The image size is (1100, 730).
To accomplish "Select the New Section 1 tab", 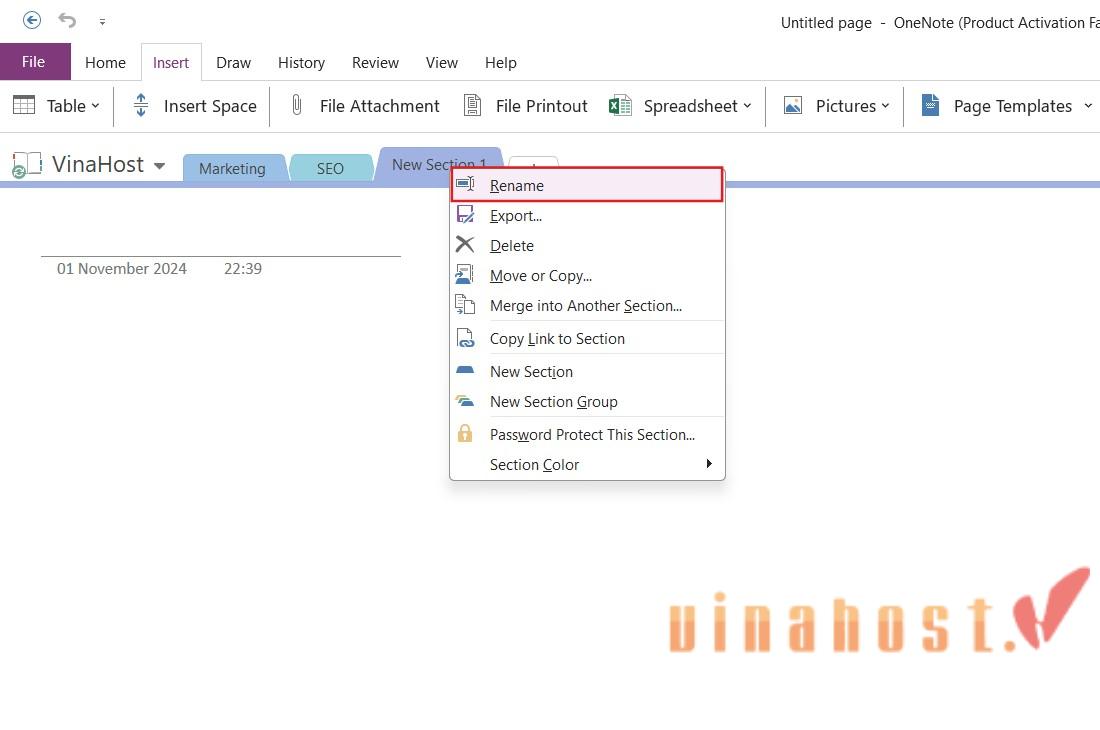I will 439,164.
